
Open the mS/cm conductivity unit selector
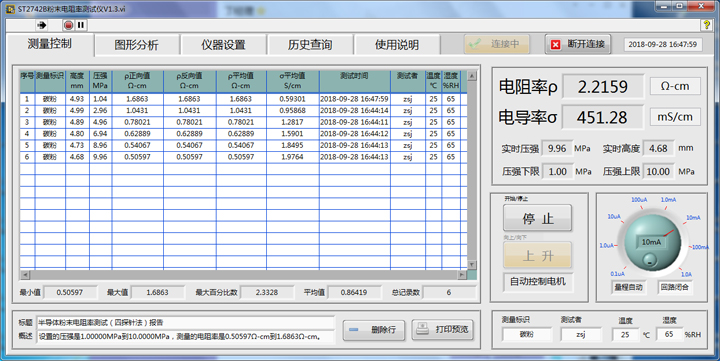pos(675,117)
